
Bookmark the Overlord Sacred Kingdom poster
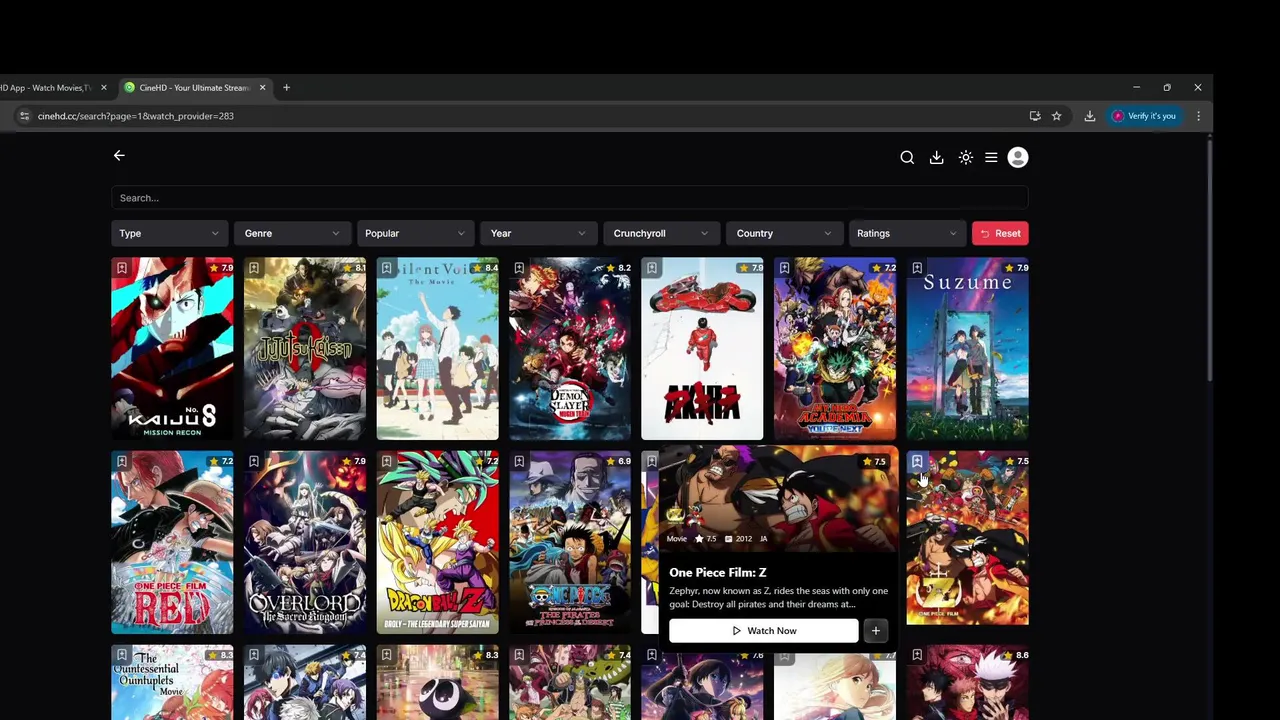pyautogui.click(x=254, y=462)
